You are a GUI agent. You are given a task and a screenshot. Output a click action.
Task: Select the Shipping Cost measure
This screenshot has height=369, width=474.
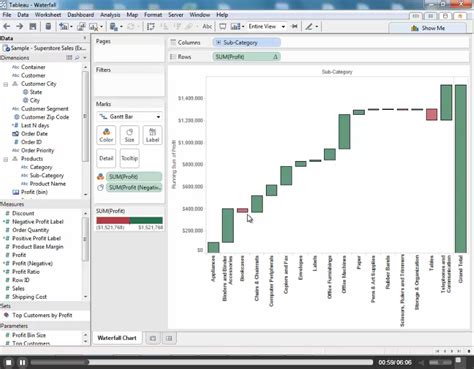click(x=29, y=297)
